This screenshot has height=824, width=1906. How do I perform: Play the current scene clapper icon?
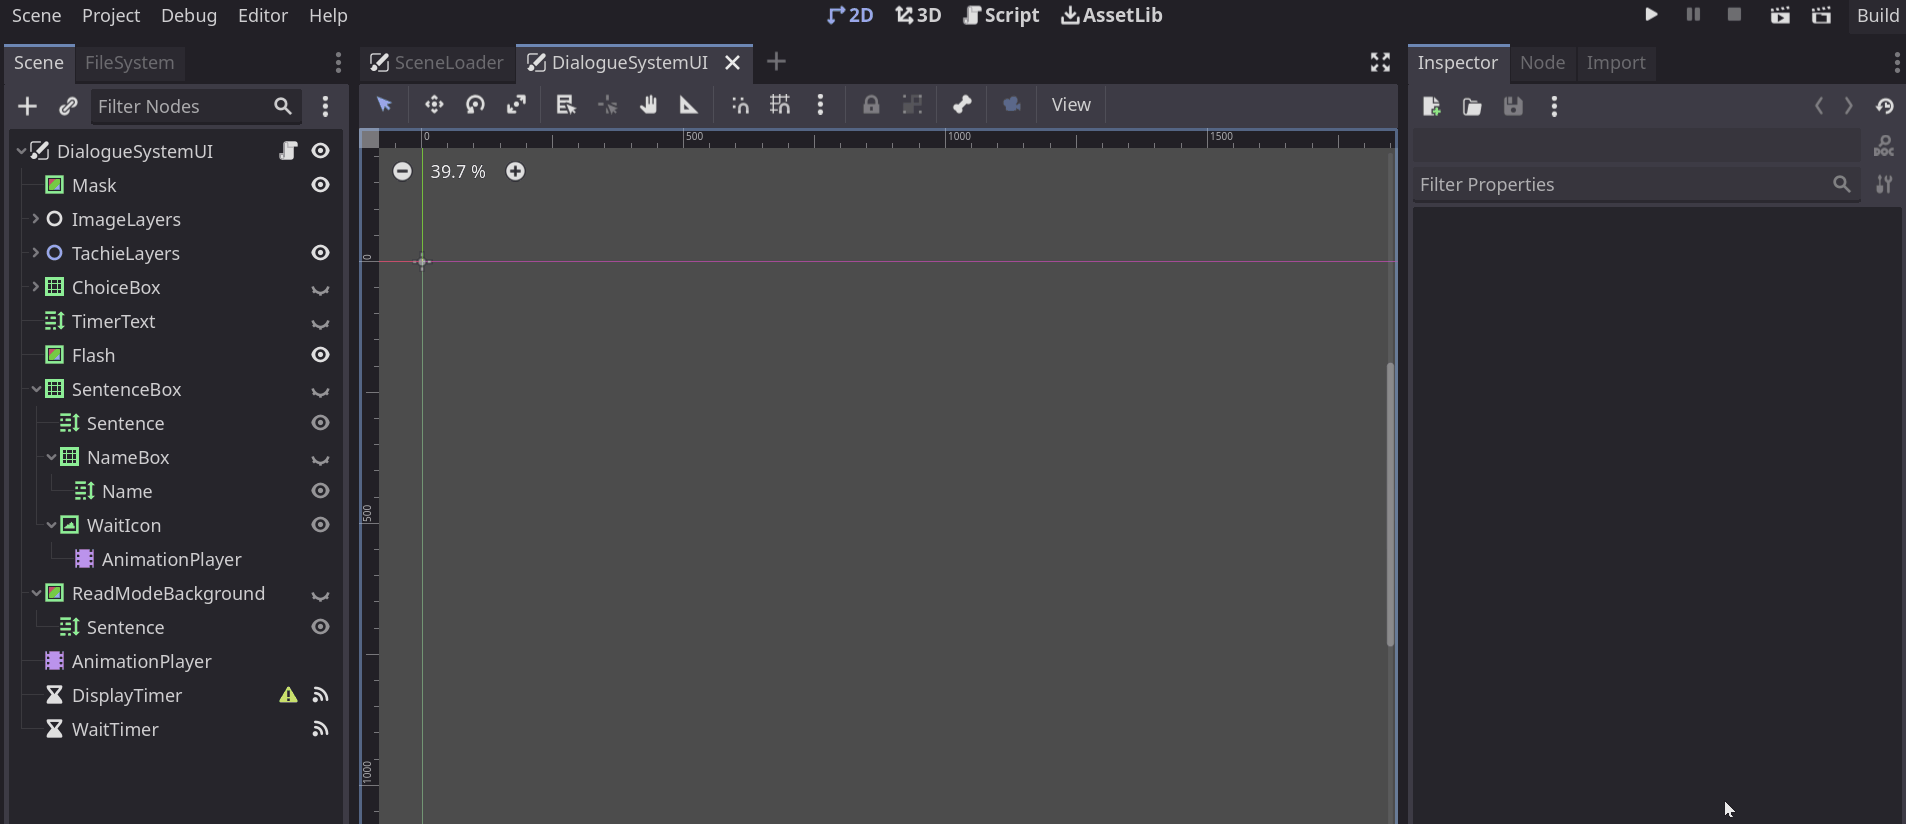tap(1780, 15)
